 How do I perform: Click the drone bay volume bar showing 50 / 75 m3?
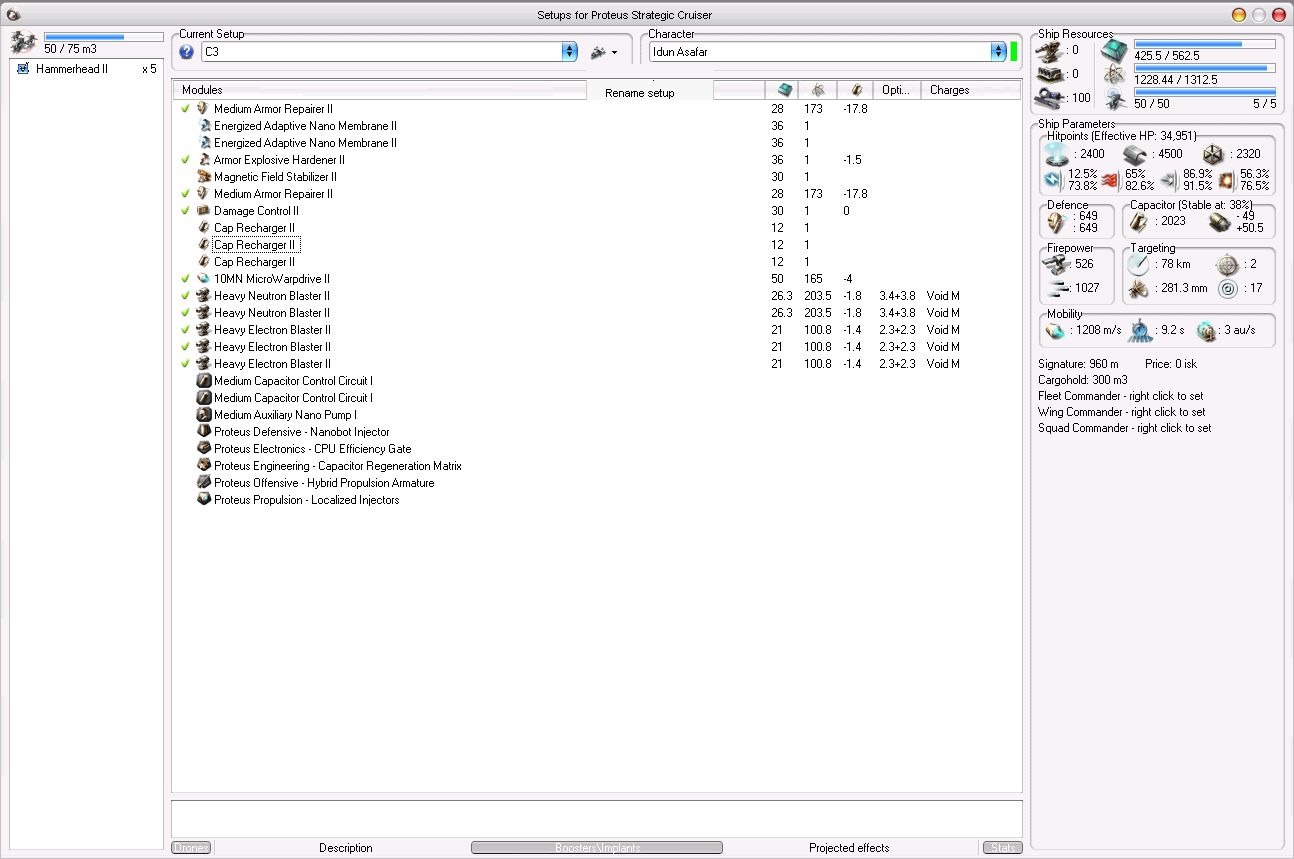(104, 37)
